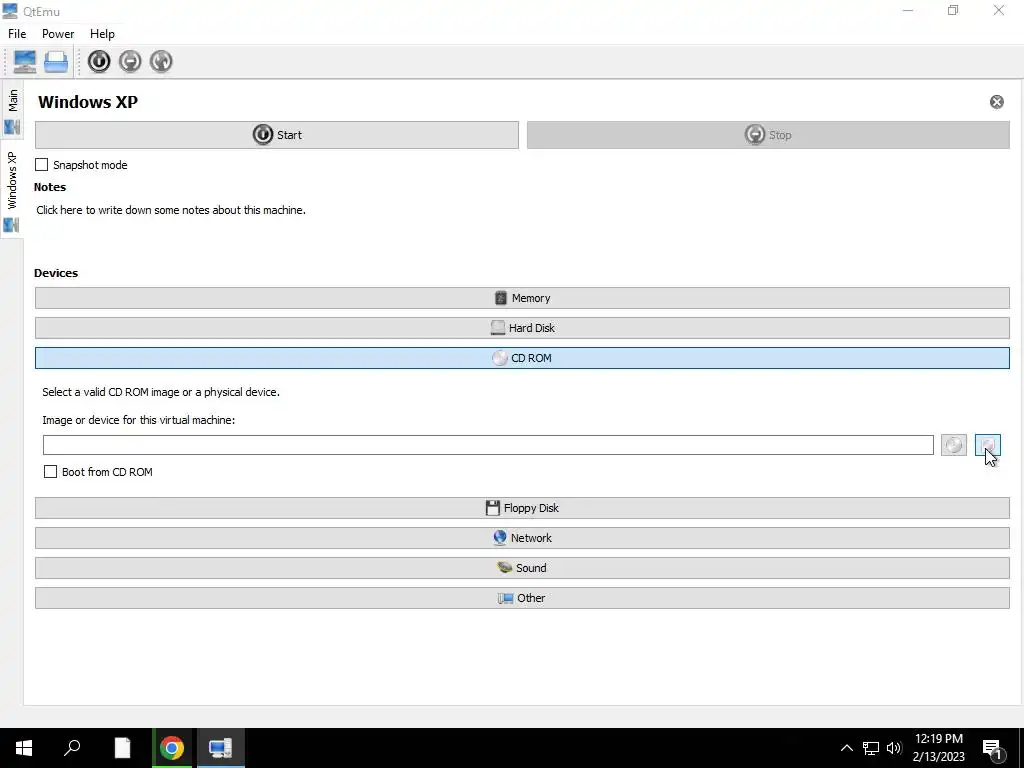Click the 'Windows XP' machine title heading
This screenshot has width=1024, height=768.
[x=88, y=102]
